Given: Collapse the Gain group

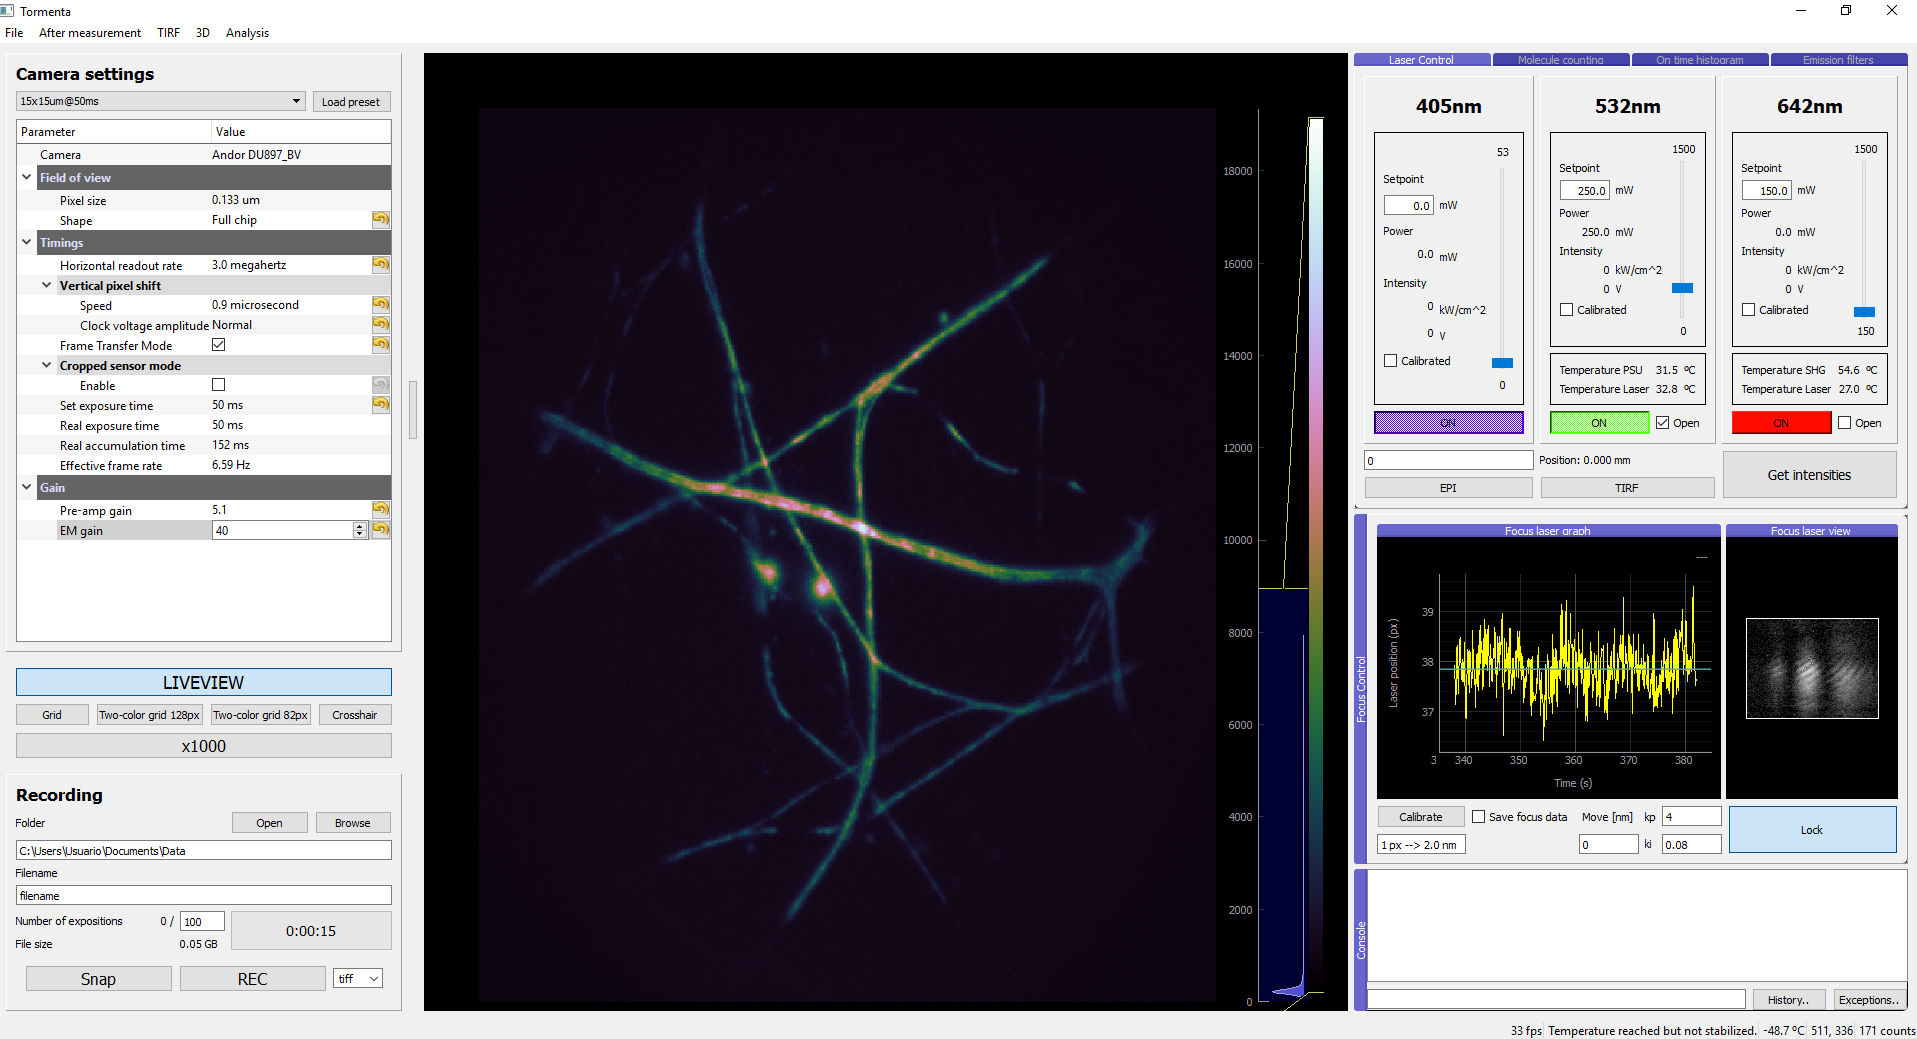Looking at the screenshot, I should click(x=27, y=487).
